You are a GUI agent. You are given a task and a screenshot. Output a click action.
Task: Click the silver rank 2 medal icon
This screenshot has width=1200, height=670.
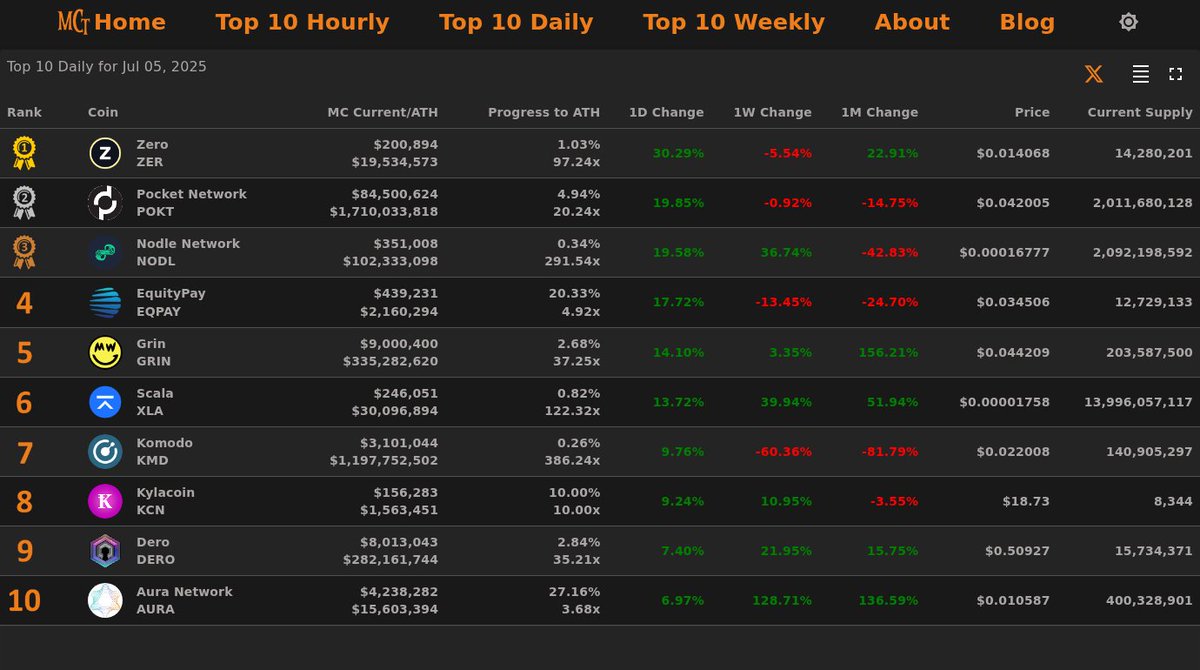[24, 203]
